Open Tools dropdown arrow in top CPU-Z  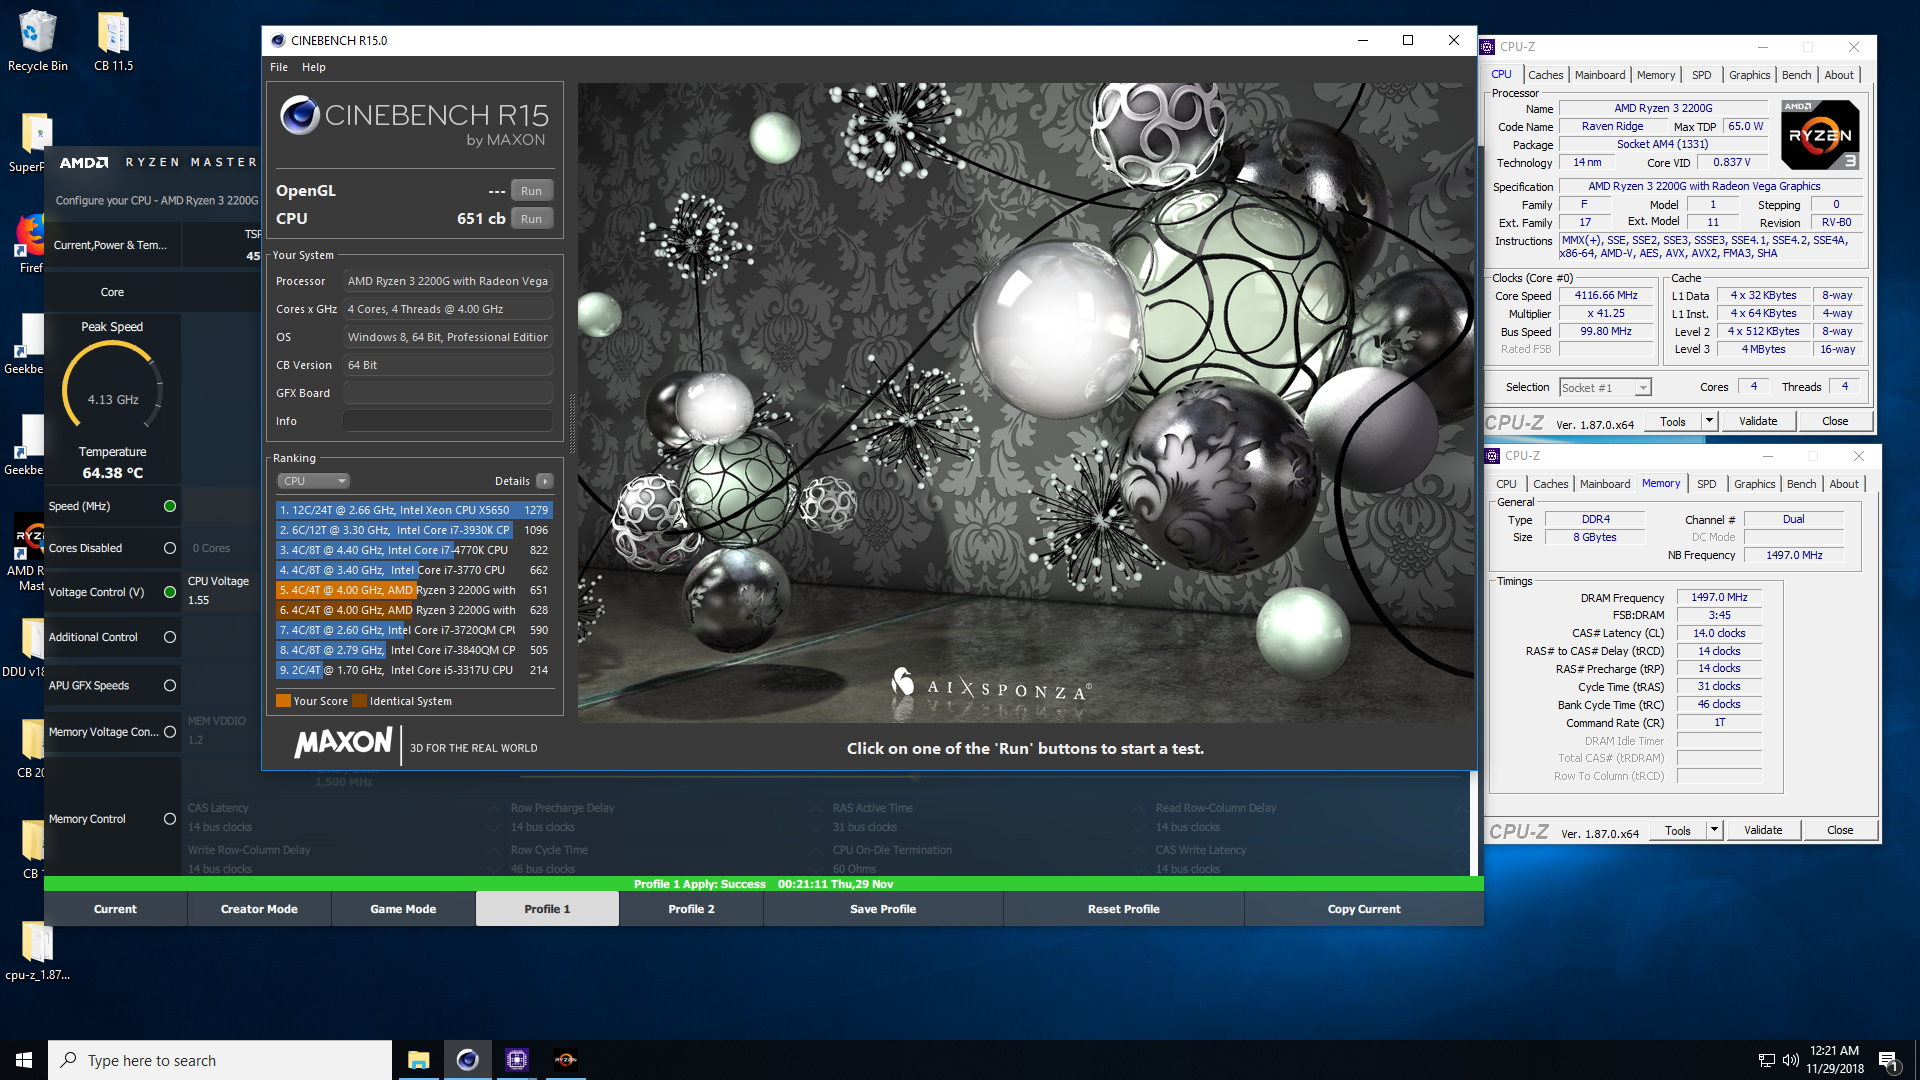point(1710,421)
